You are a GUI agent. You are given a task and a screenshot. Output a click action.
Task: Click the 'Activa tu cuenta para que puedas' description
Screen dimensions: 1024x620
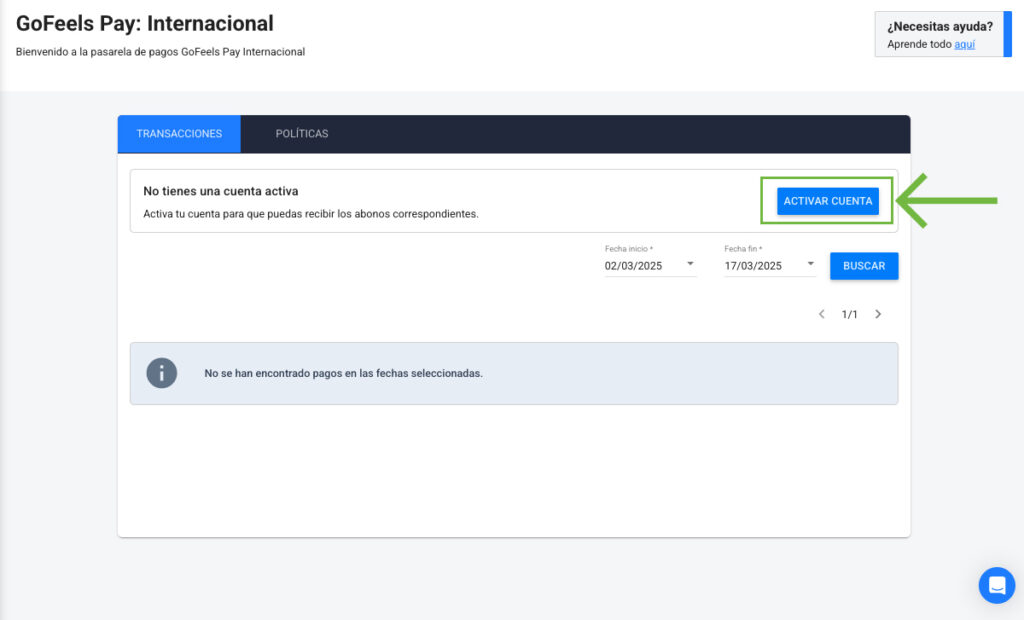click(311, 214)
